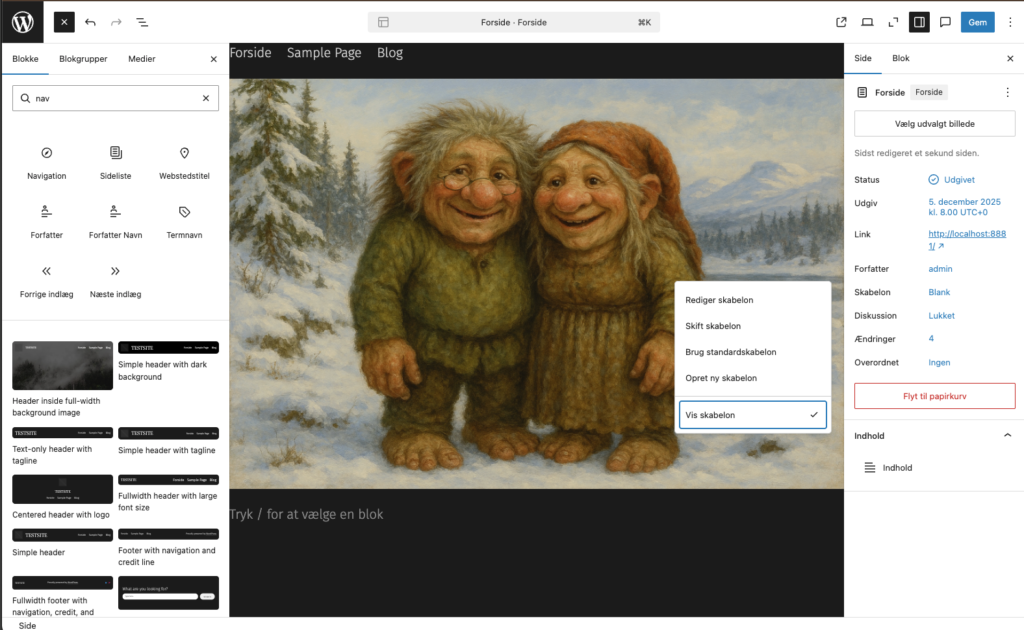The width and height of the screenshot is (1024, 630).
Task: Insert the Sideliste block
Action: [116, 163]
